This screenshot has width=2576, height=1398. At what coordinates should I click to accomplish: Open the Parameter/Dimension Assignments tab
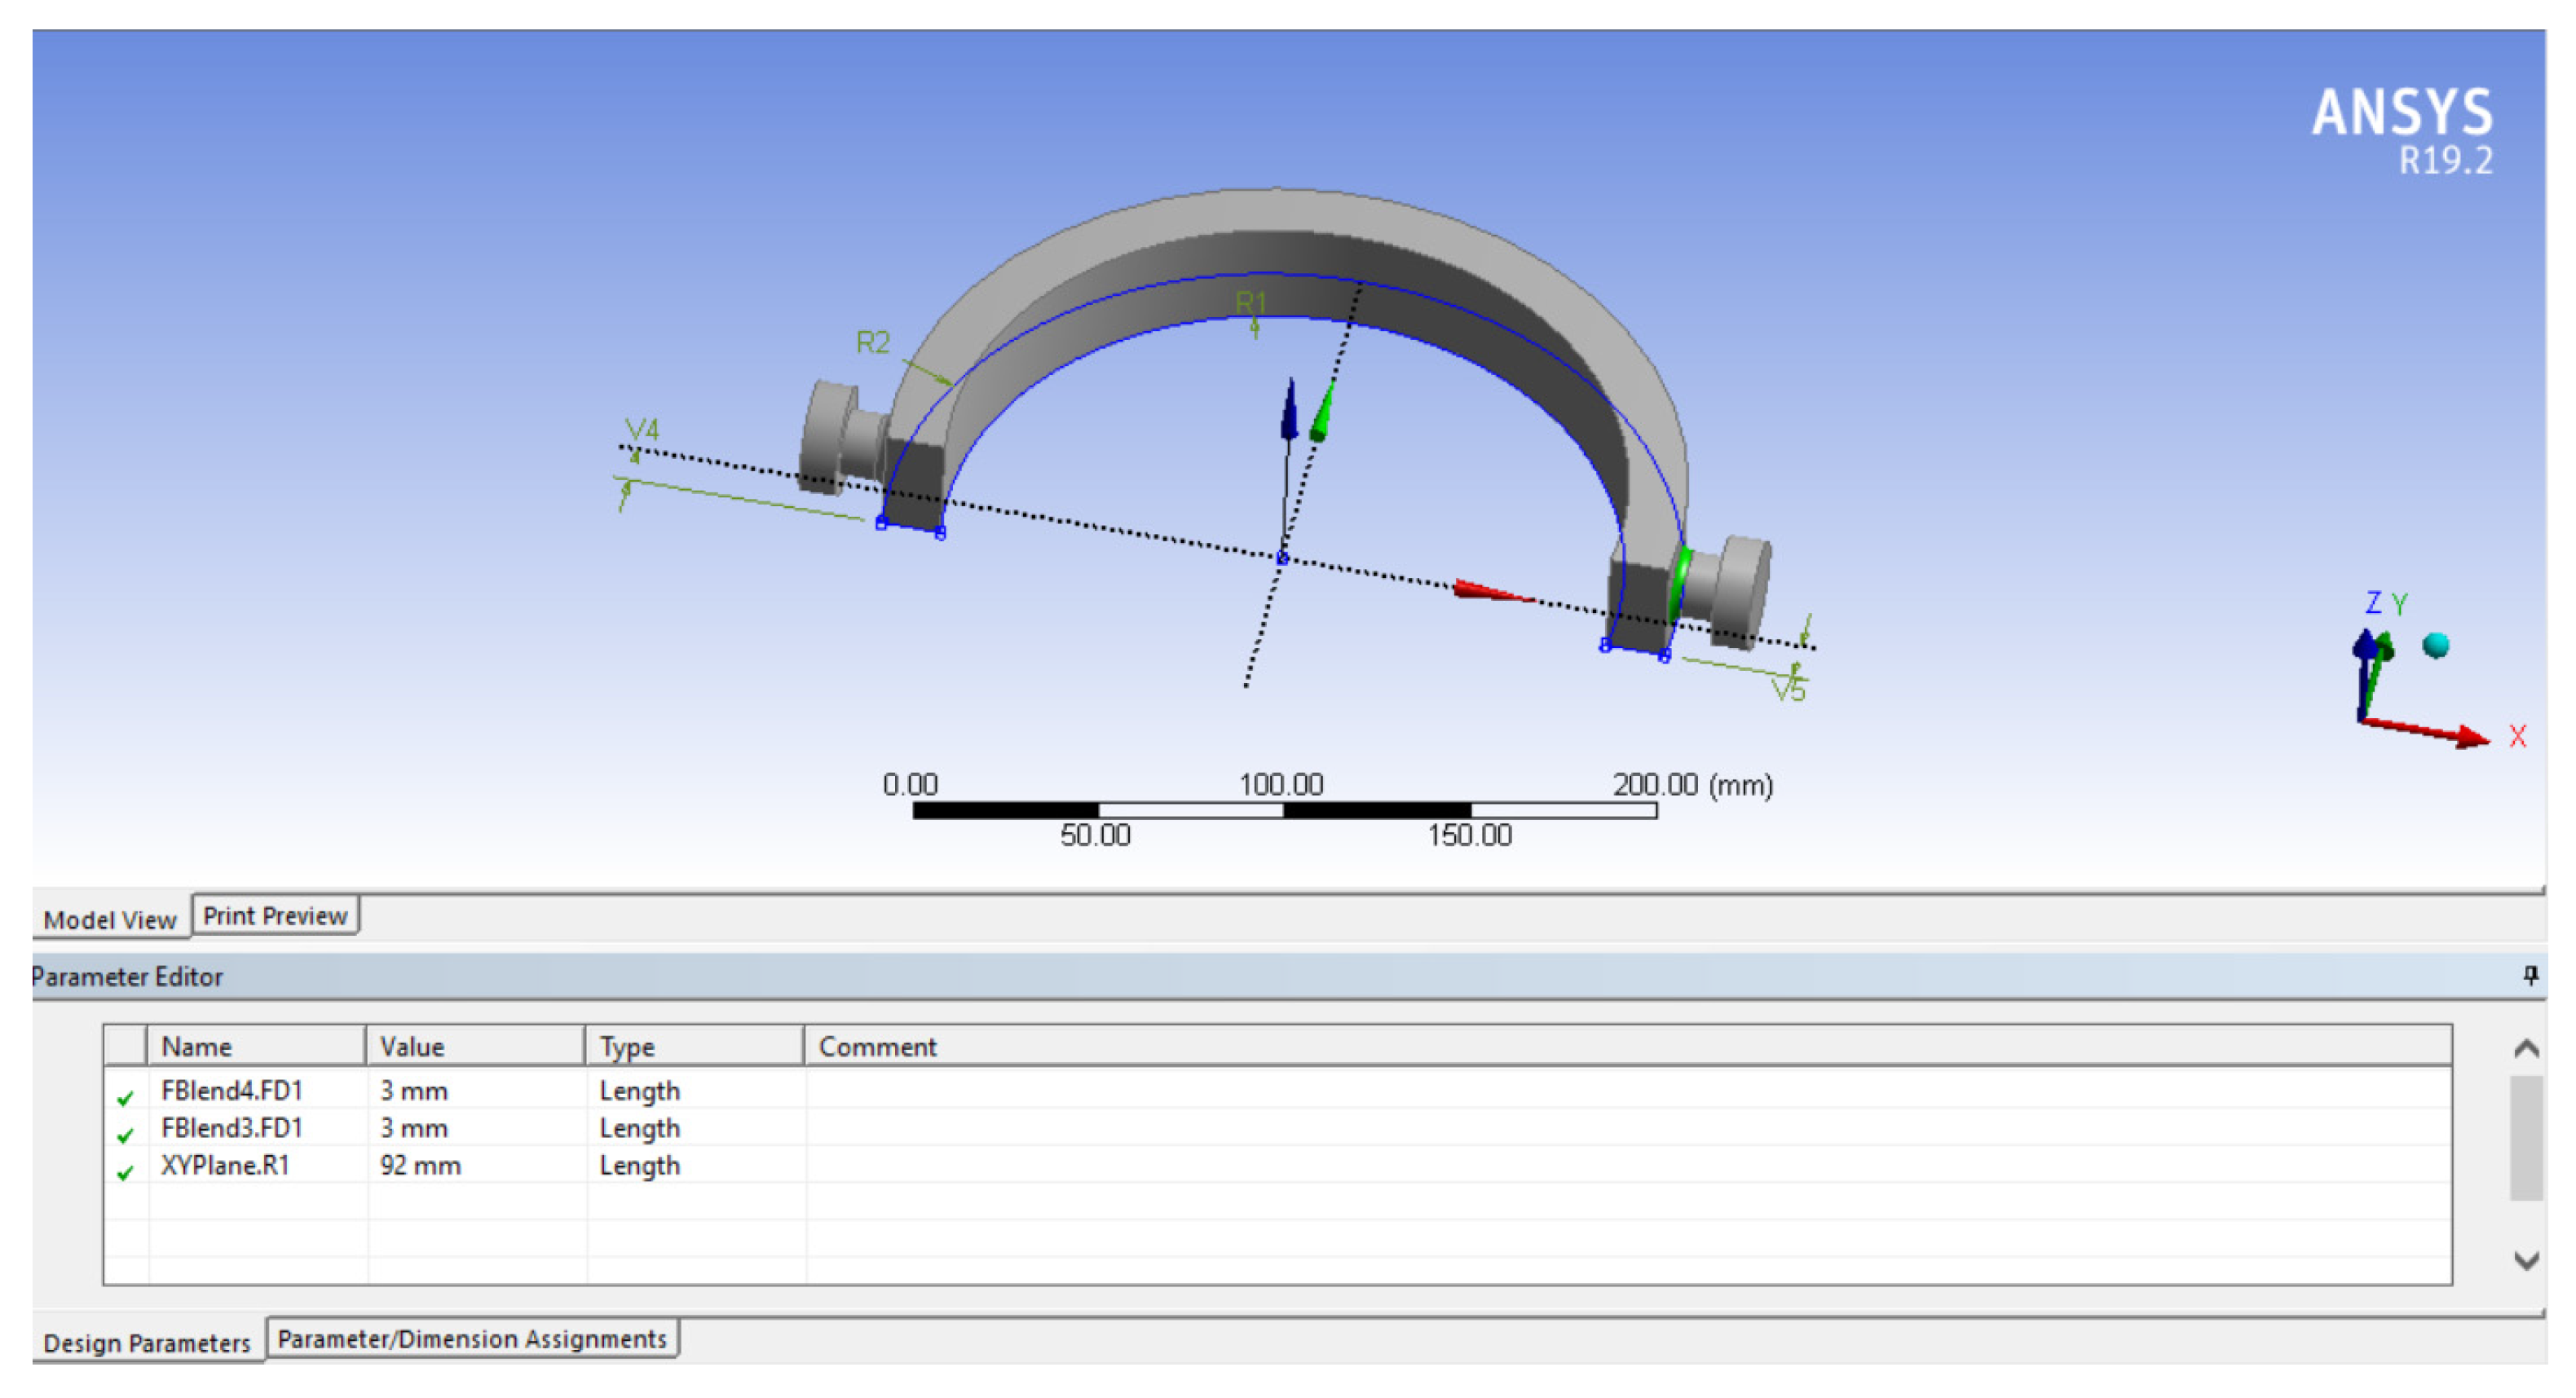coord(472,1339)
